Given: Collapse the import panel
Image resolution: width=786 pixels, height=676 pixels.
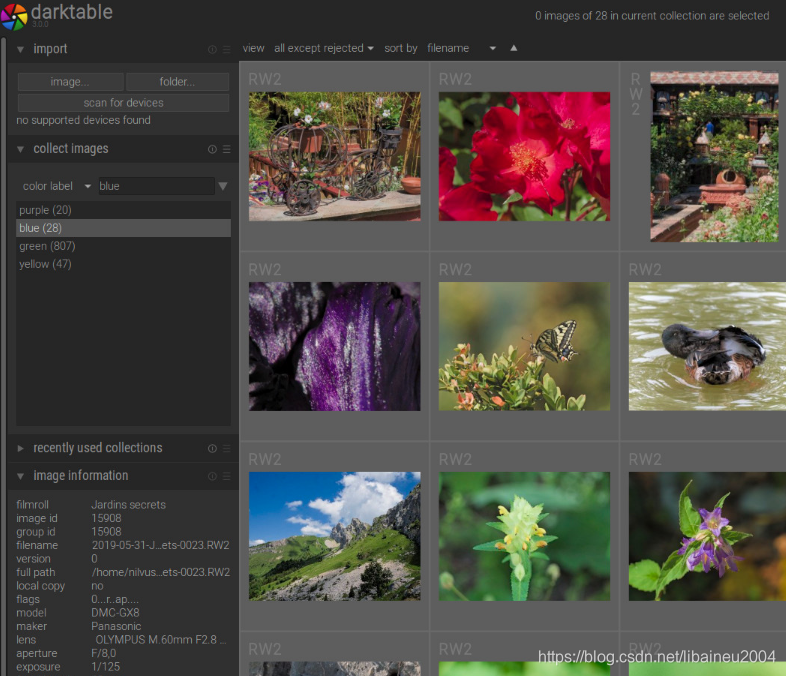Looking at the screenshot, I should (21, 49).
